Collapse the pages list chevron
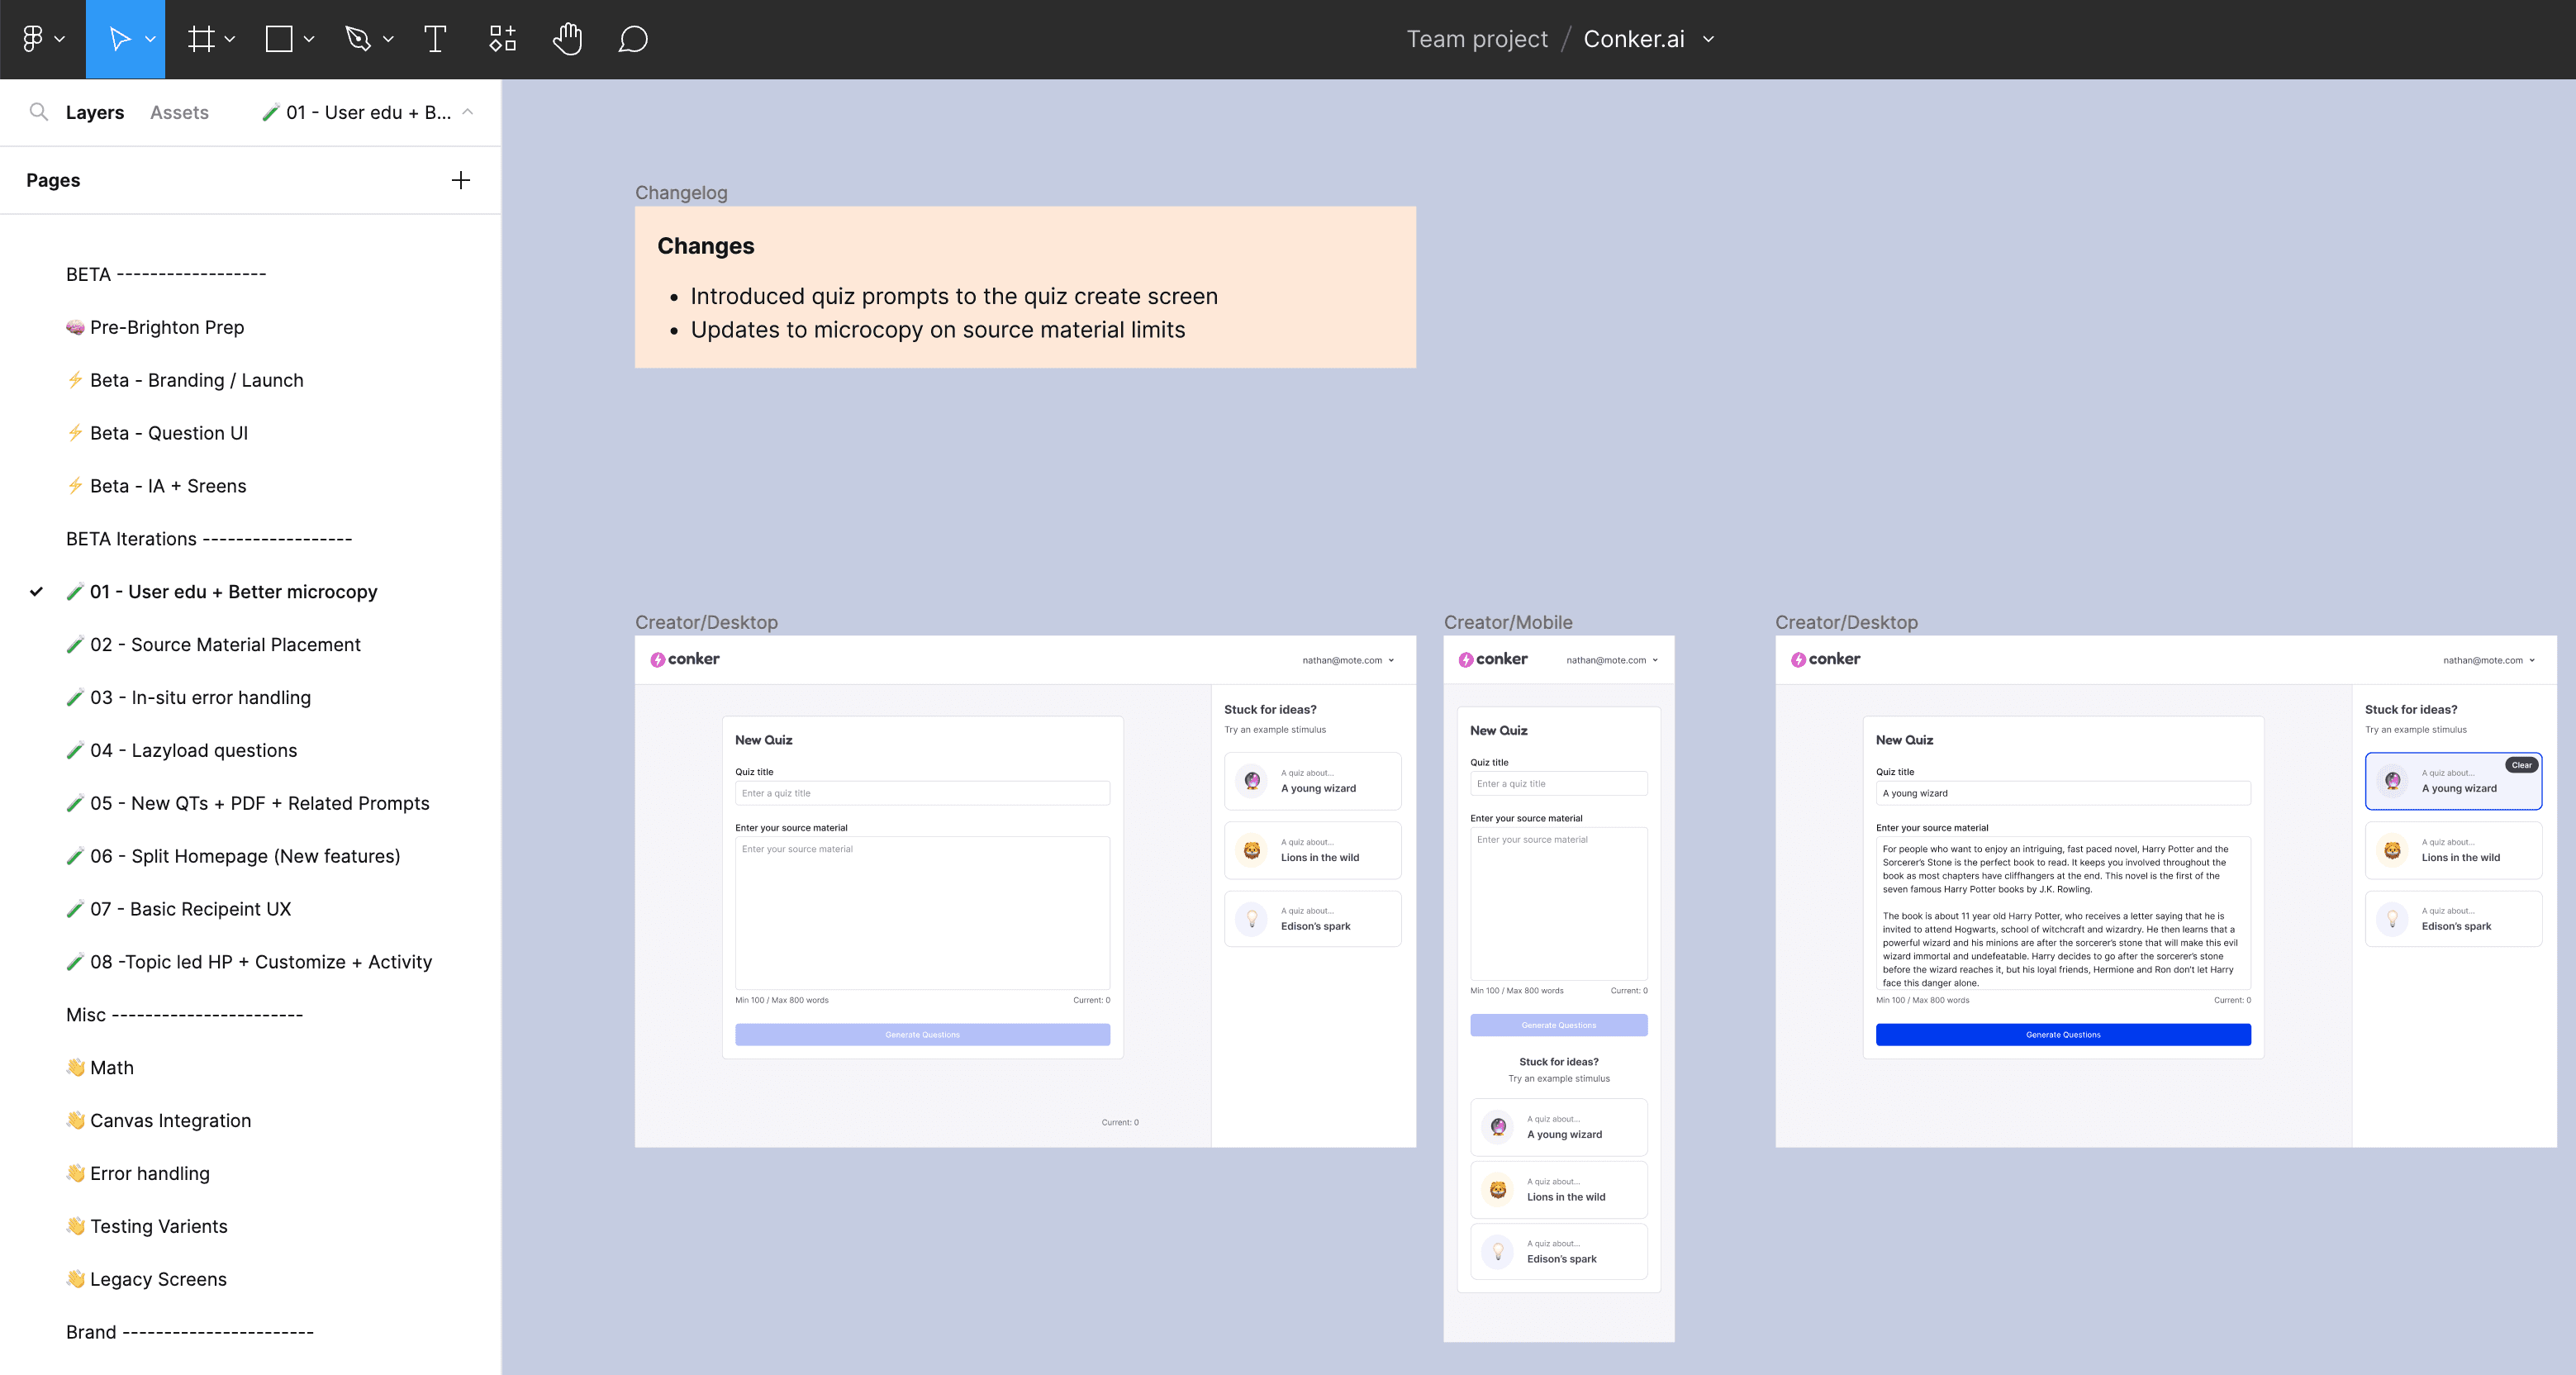This screenshot has width=2576, height=1375. point(467,112)
